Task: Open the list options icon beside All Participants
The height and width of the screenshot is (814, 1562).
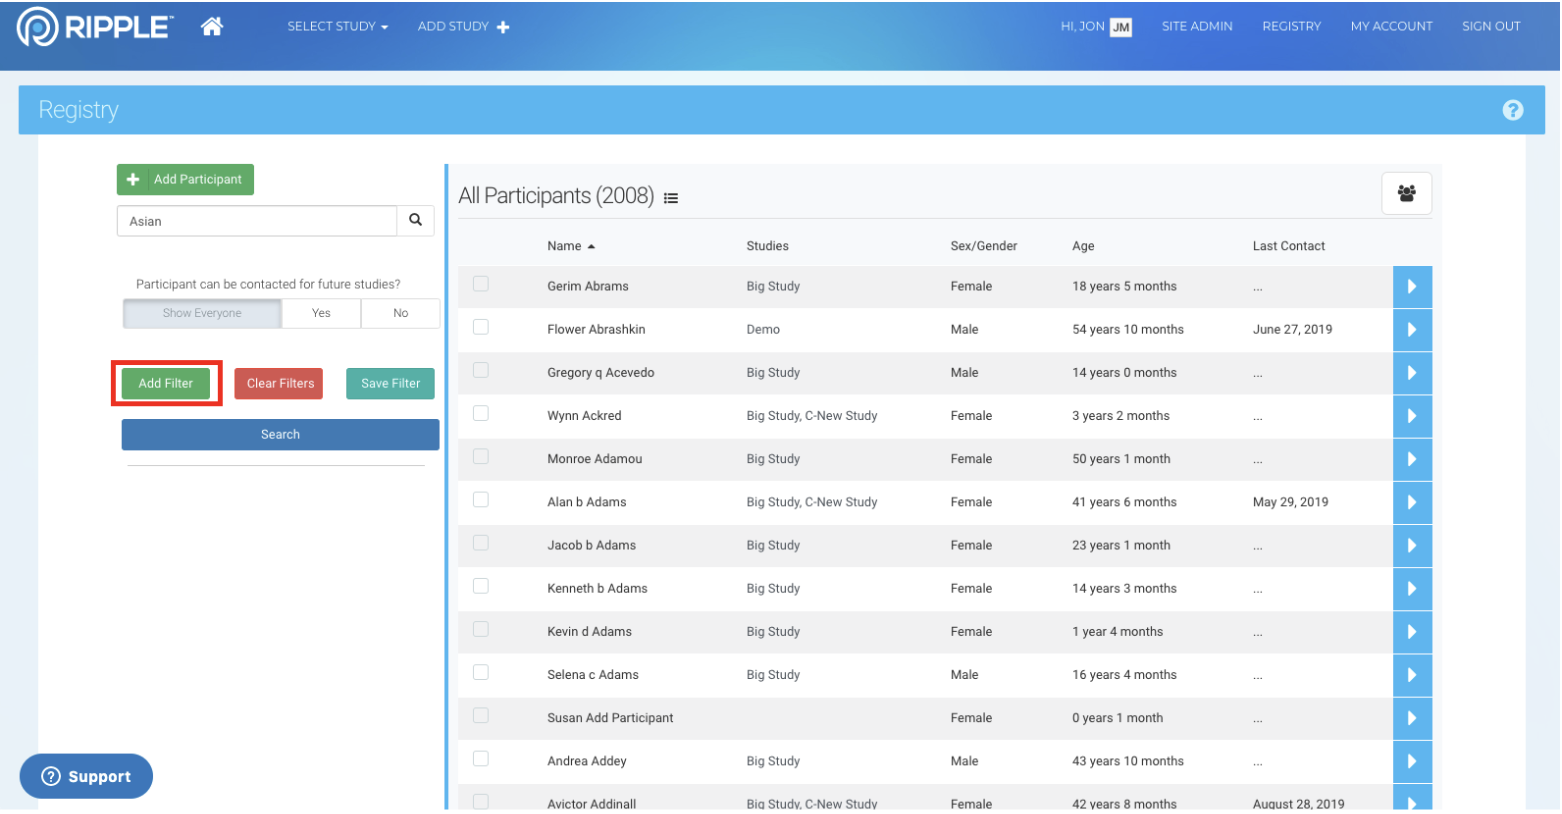Action: (x=671, y=198)
